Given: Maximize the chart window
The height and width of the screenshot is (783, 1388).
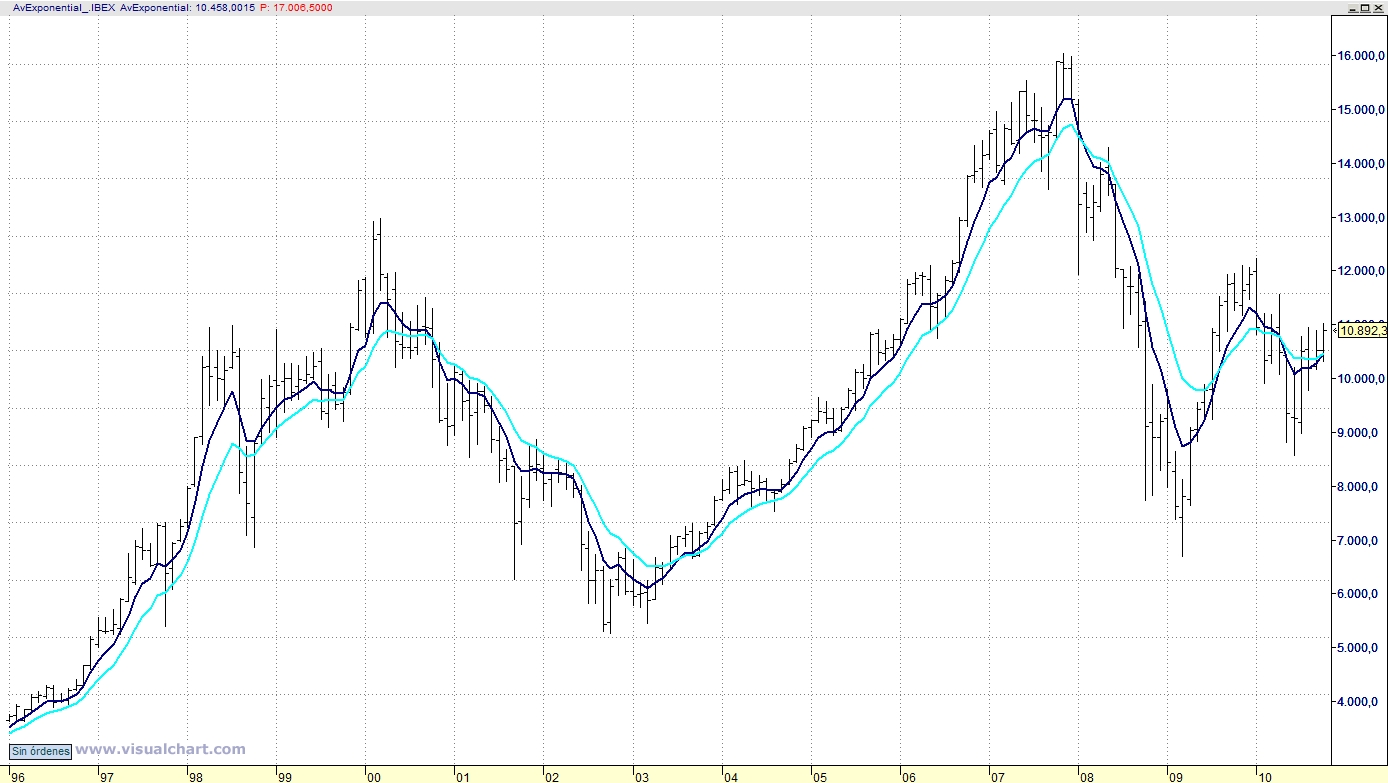Looking at the screenshot, I should (x=1365, y=7).
